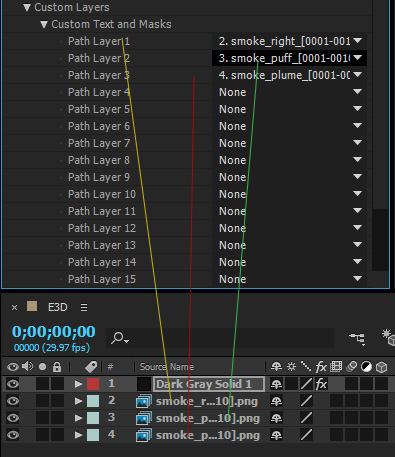Image resolution: width=395 pixels, height=457 pixels.
Task: Open the E3D panel menu
Action: 84,307
